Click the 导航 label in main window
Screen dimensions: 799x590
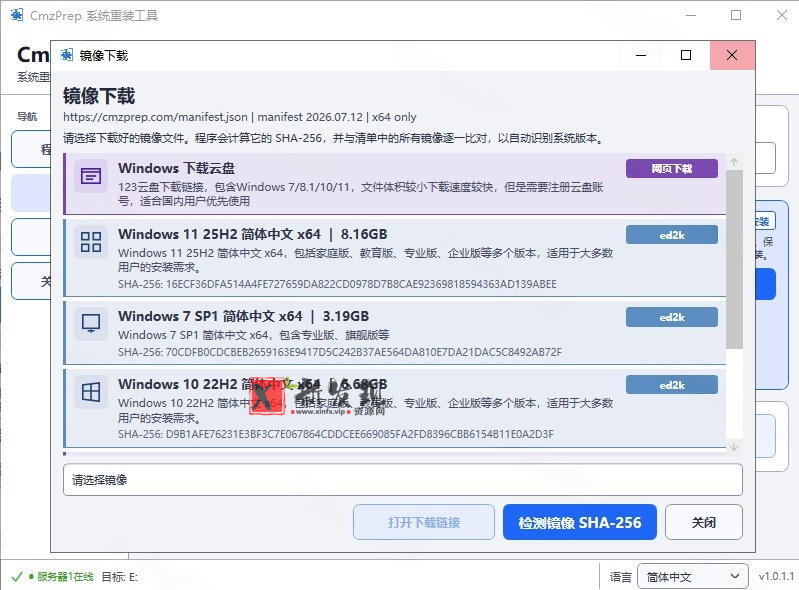tap(27, 116)
